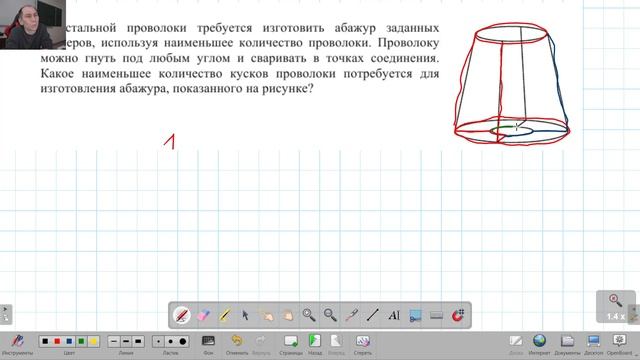Viewport: 640px width, 360px height.
Task: Expand the left side panel tab
Action: (x=5, y=314)
